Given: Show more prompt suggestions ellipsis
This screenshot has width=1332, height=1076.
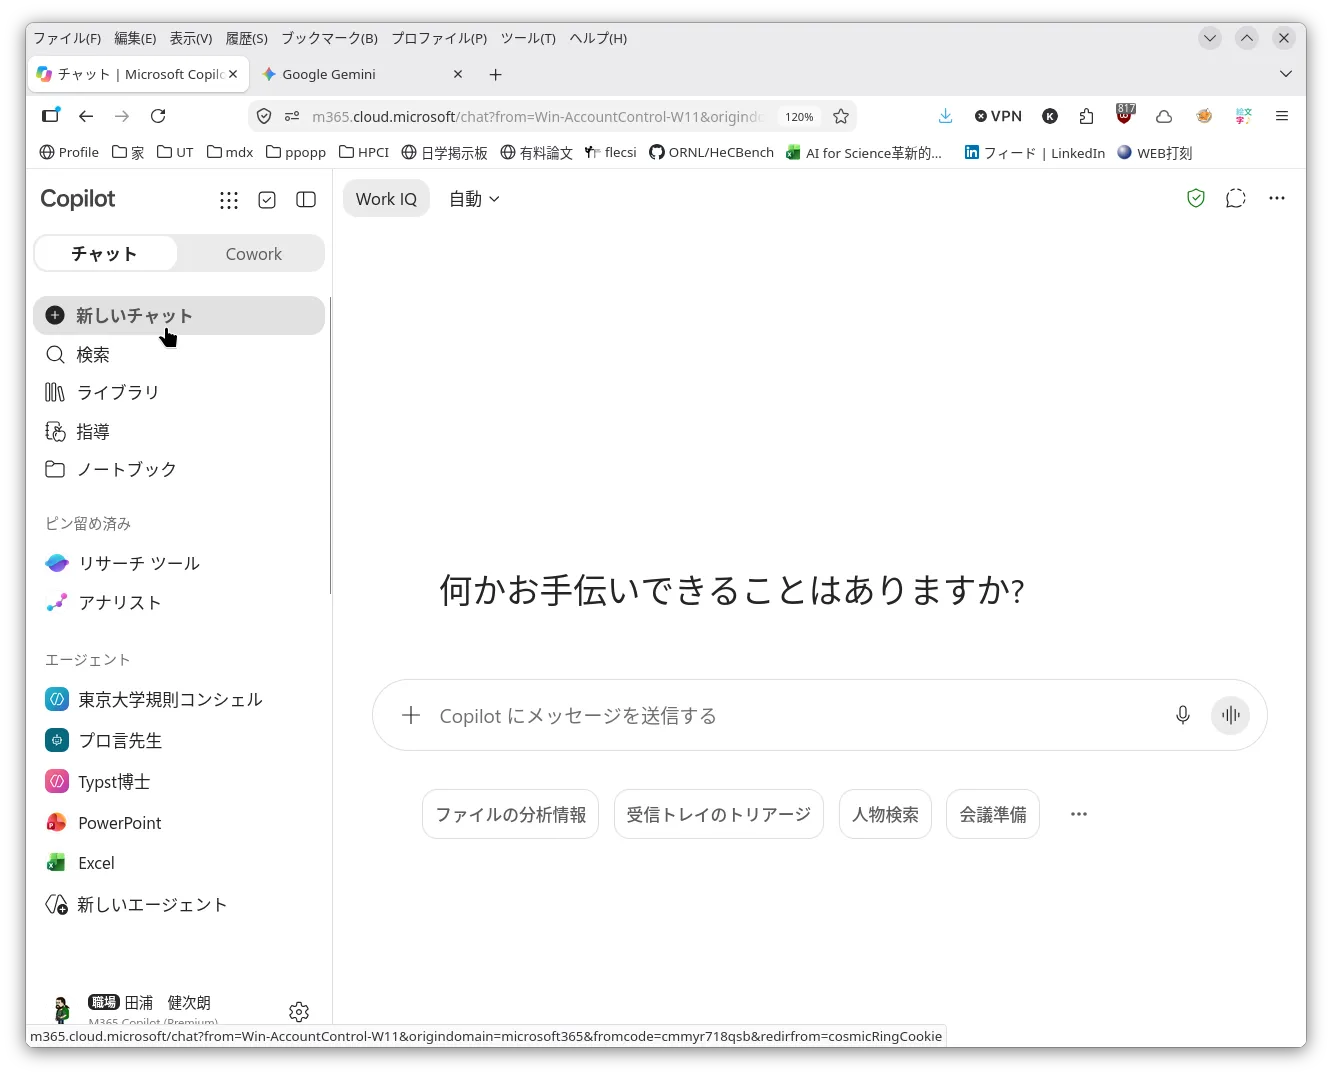Looking at the screenshot, I should pos(1079,814).
